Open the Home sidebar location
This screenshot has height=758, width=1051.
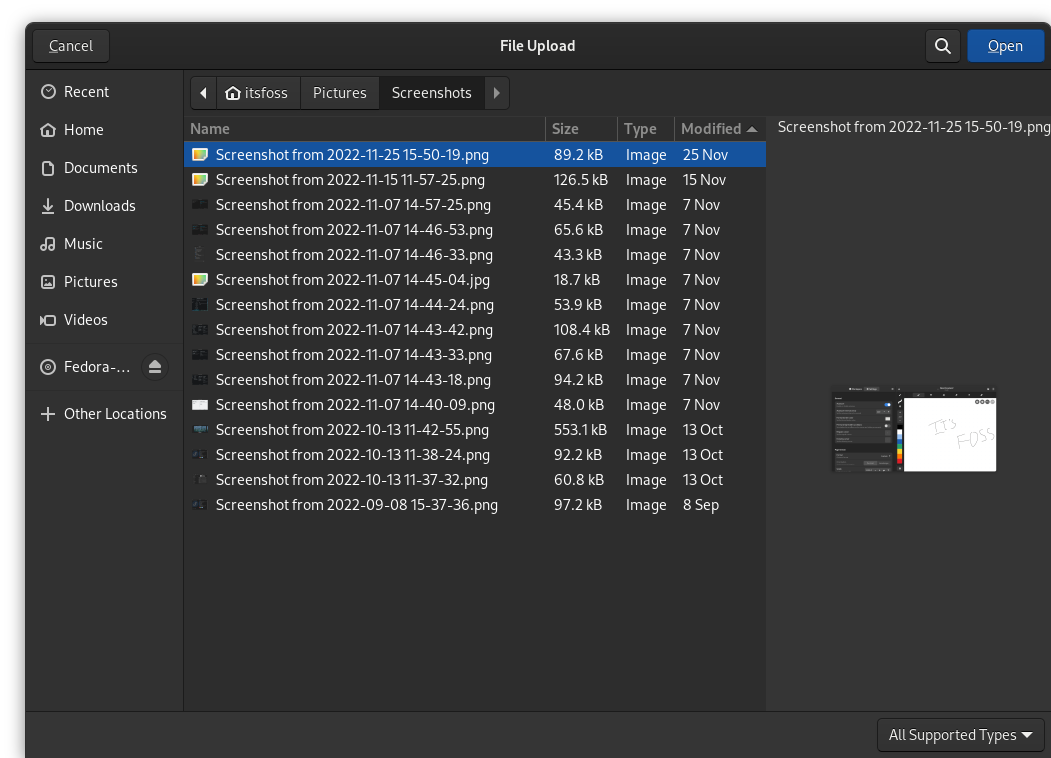[83, 129]
